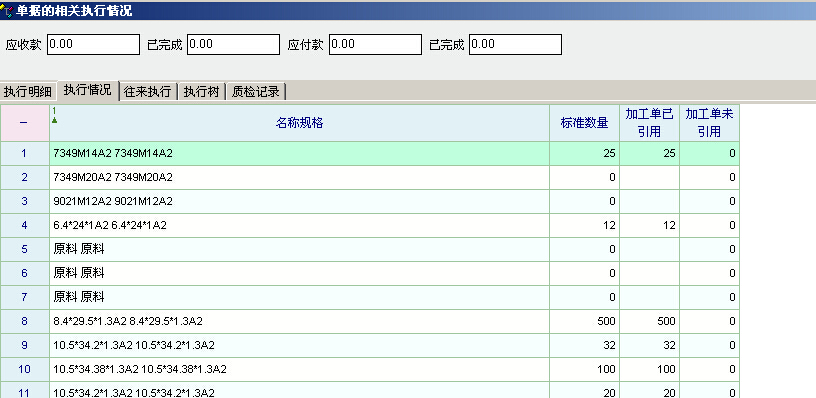This screenshot has height=398, width=816.
Task: Select the 执行情况 tab
Action: point(87,90)
